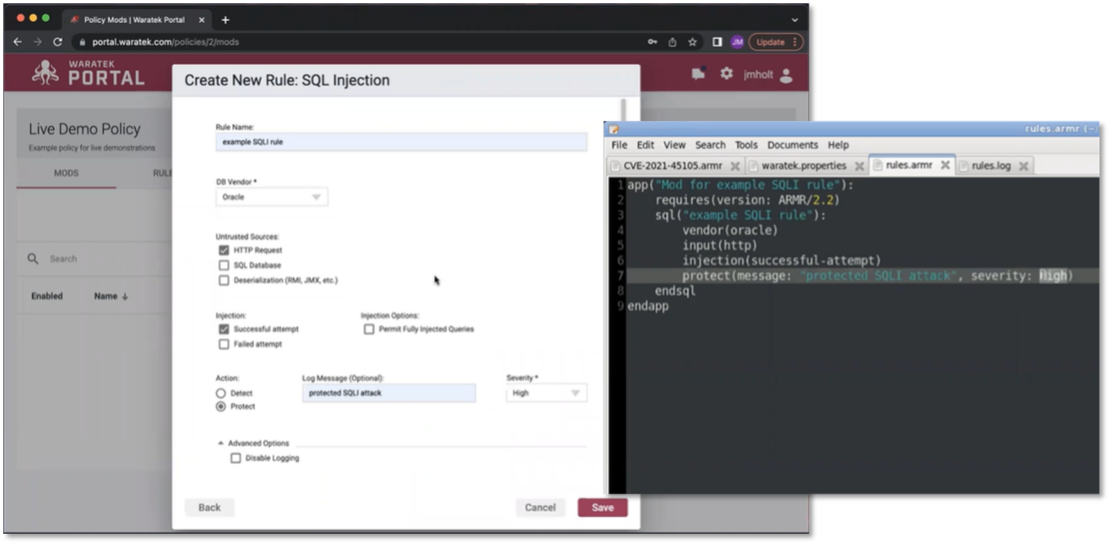Viewport: 1112px width, 547px height.
Task: Open the portal settings gear icon
Action: click(727, 74)
